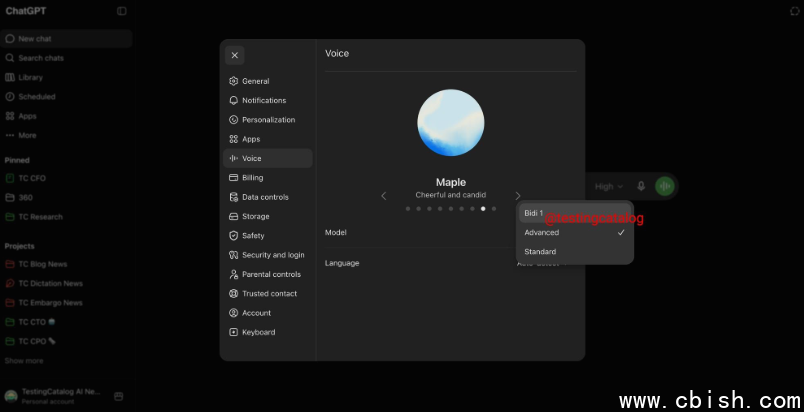Expand More options ellipsis
Screen dimensions: 804x412
click(10, 135)
